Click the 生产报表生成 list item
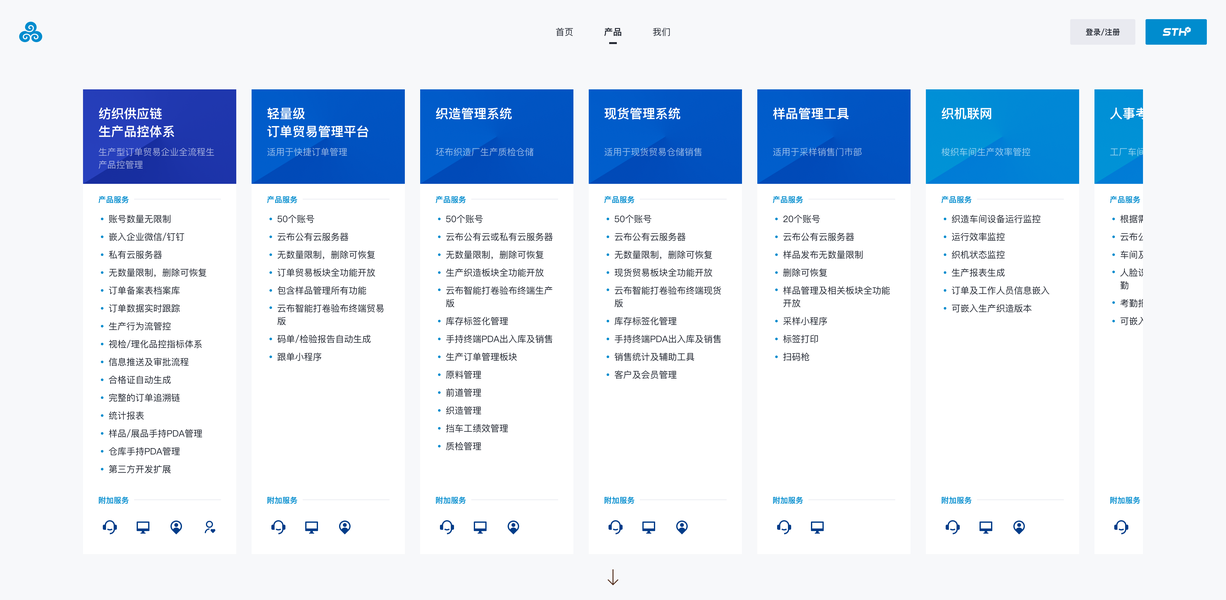 point(978,273)
